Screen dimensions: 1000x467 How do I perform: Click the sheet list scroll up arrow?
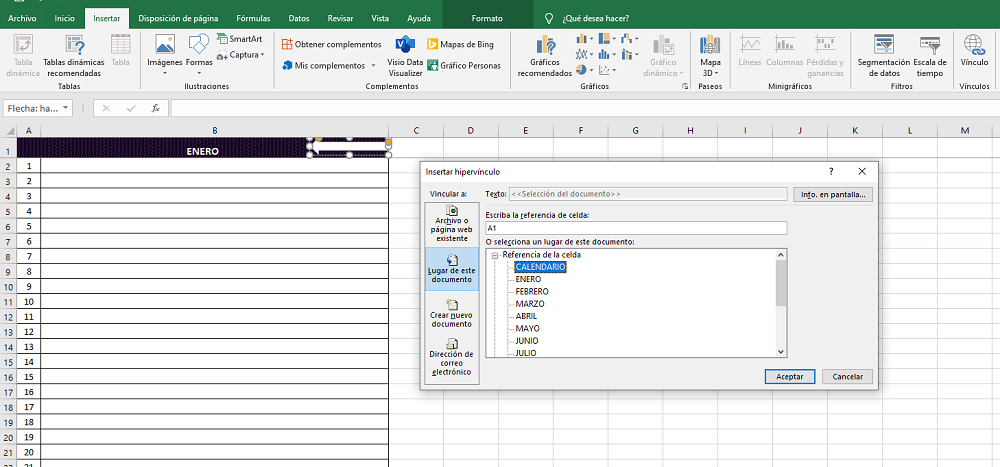(781, 255)
